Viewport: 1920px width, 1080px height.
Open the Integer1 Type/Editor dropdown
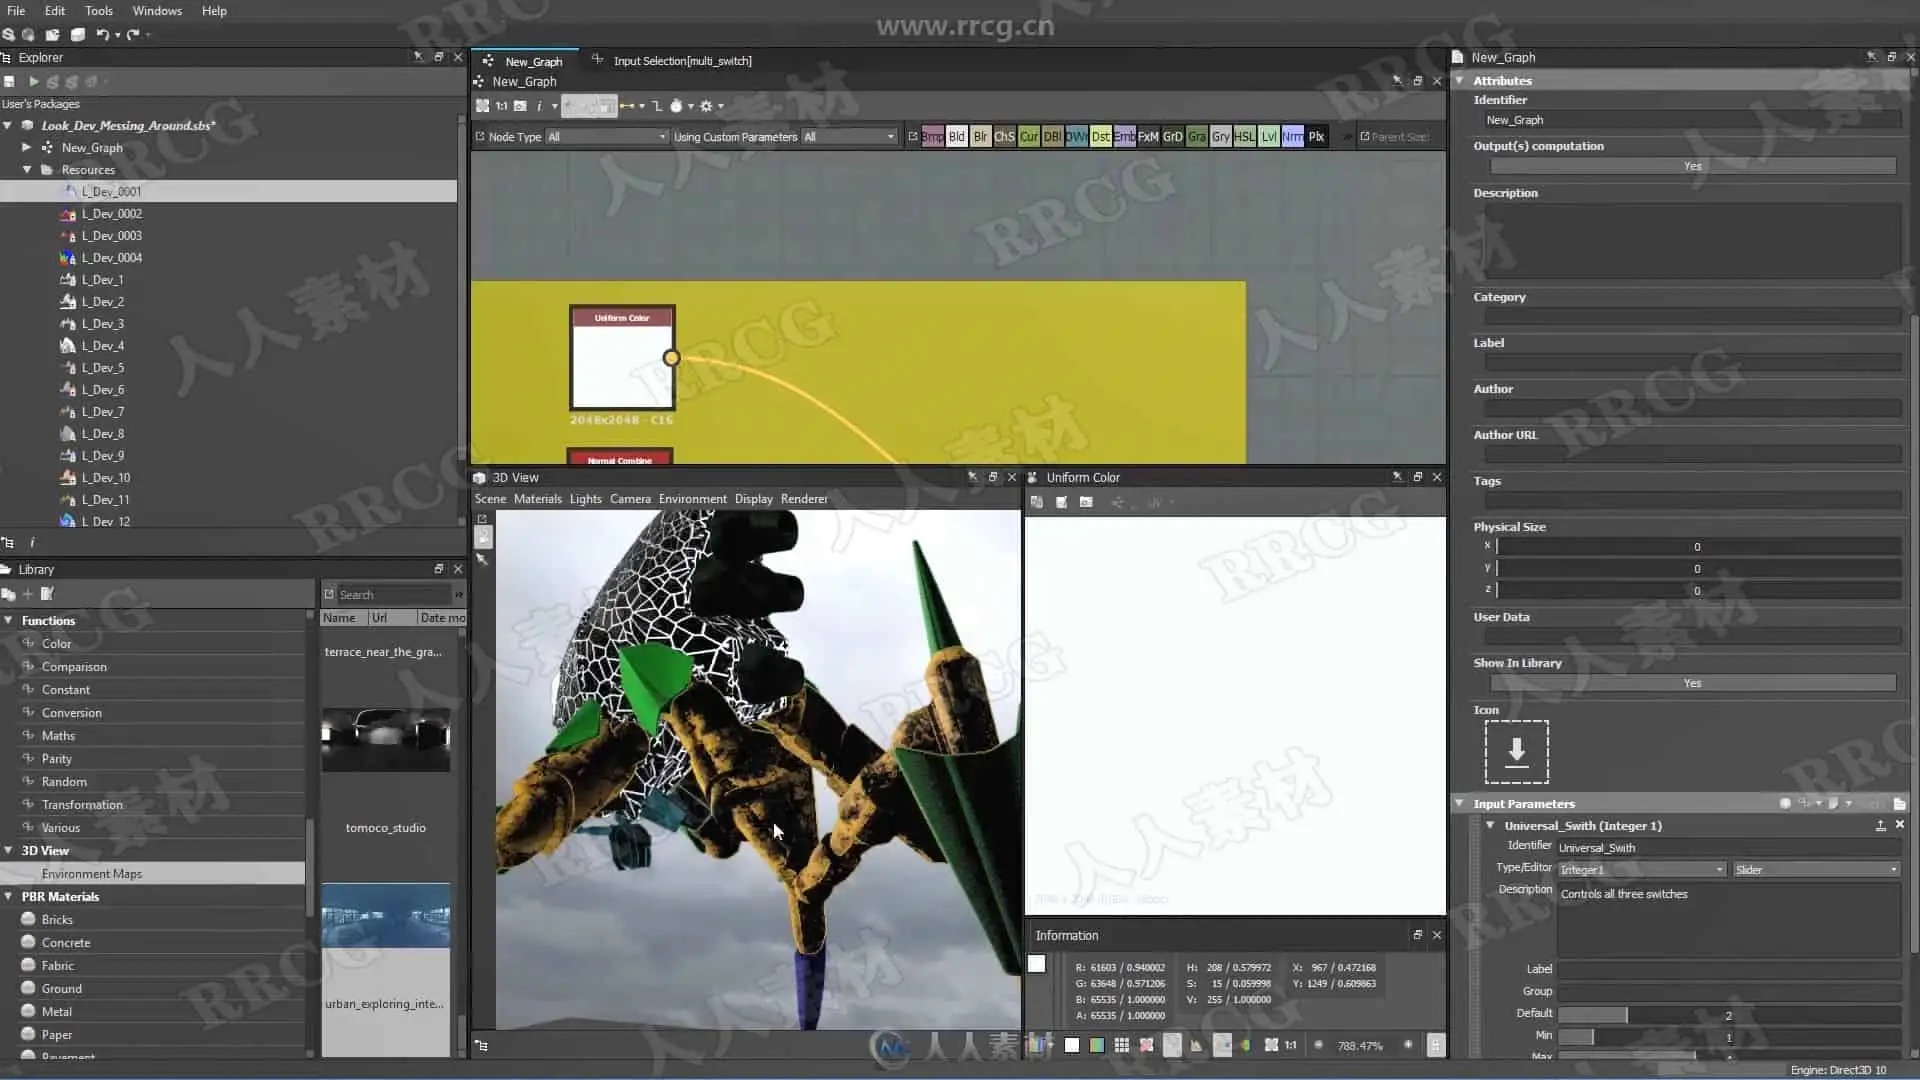click(x=1641, y=870)
